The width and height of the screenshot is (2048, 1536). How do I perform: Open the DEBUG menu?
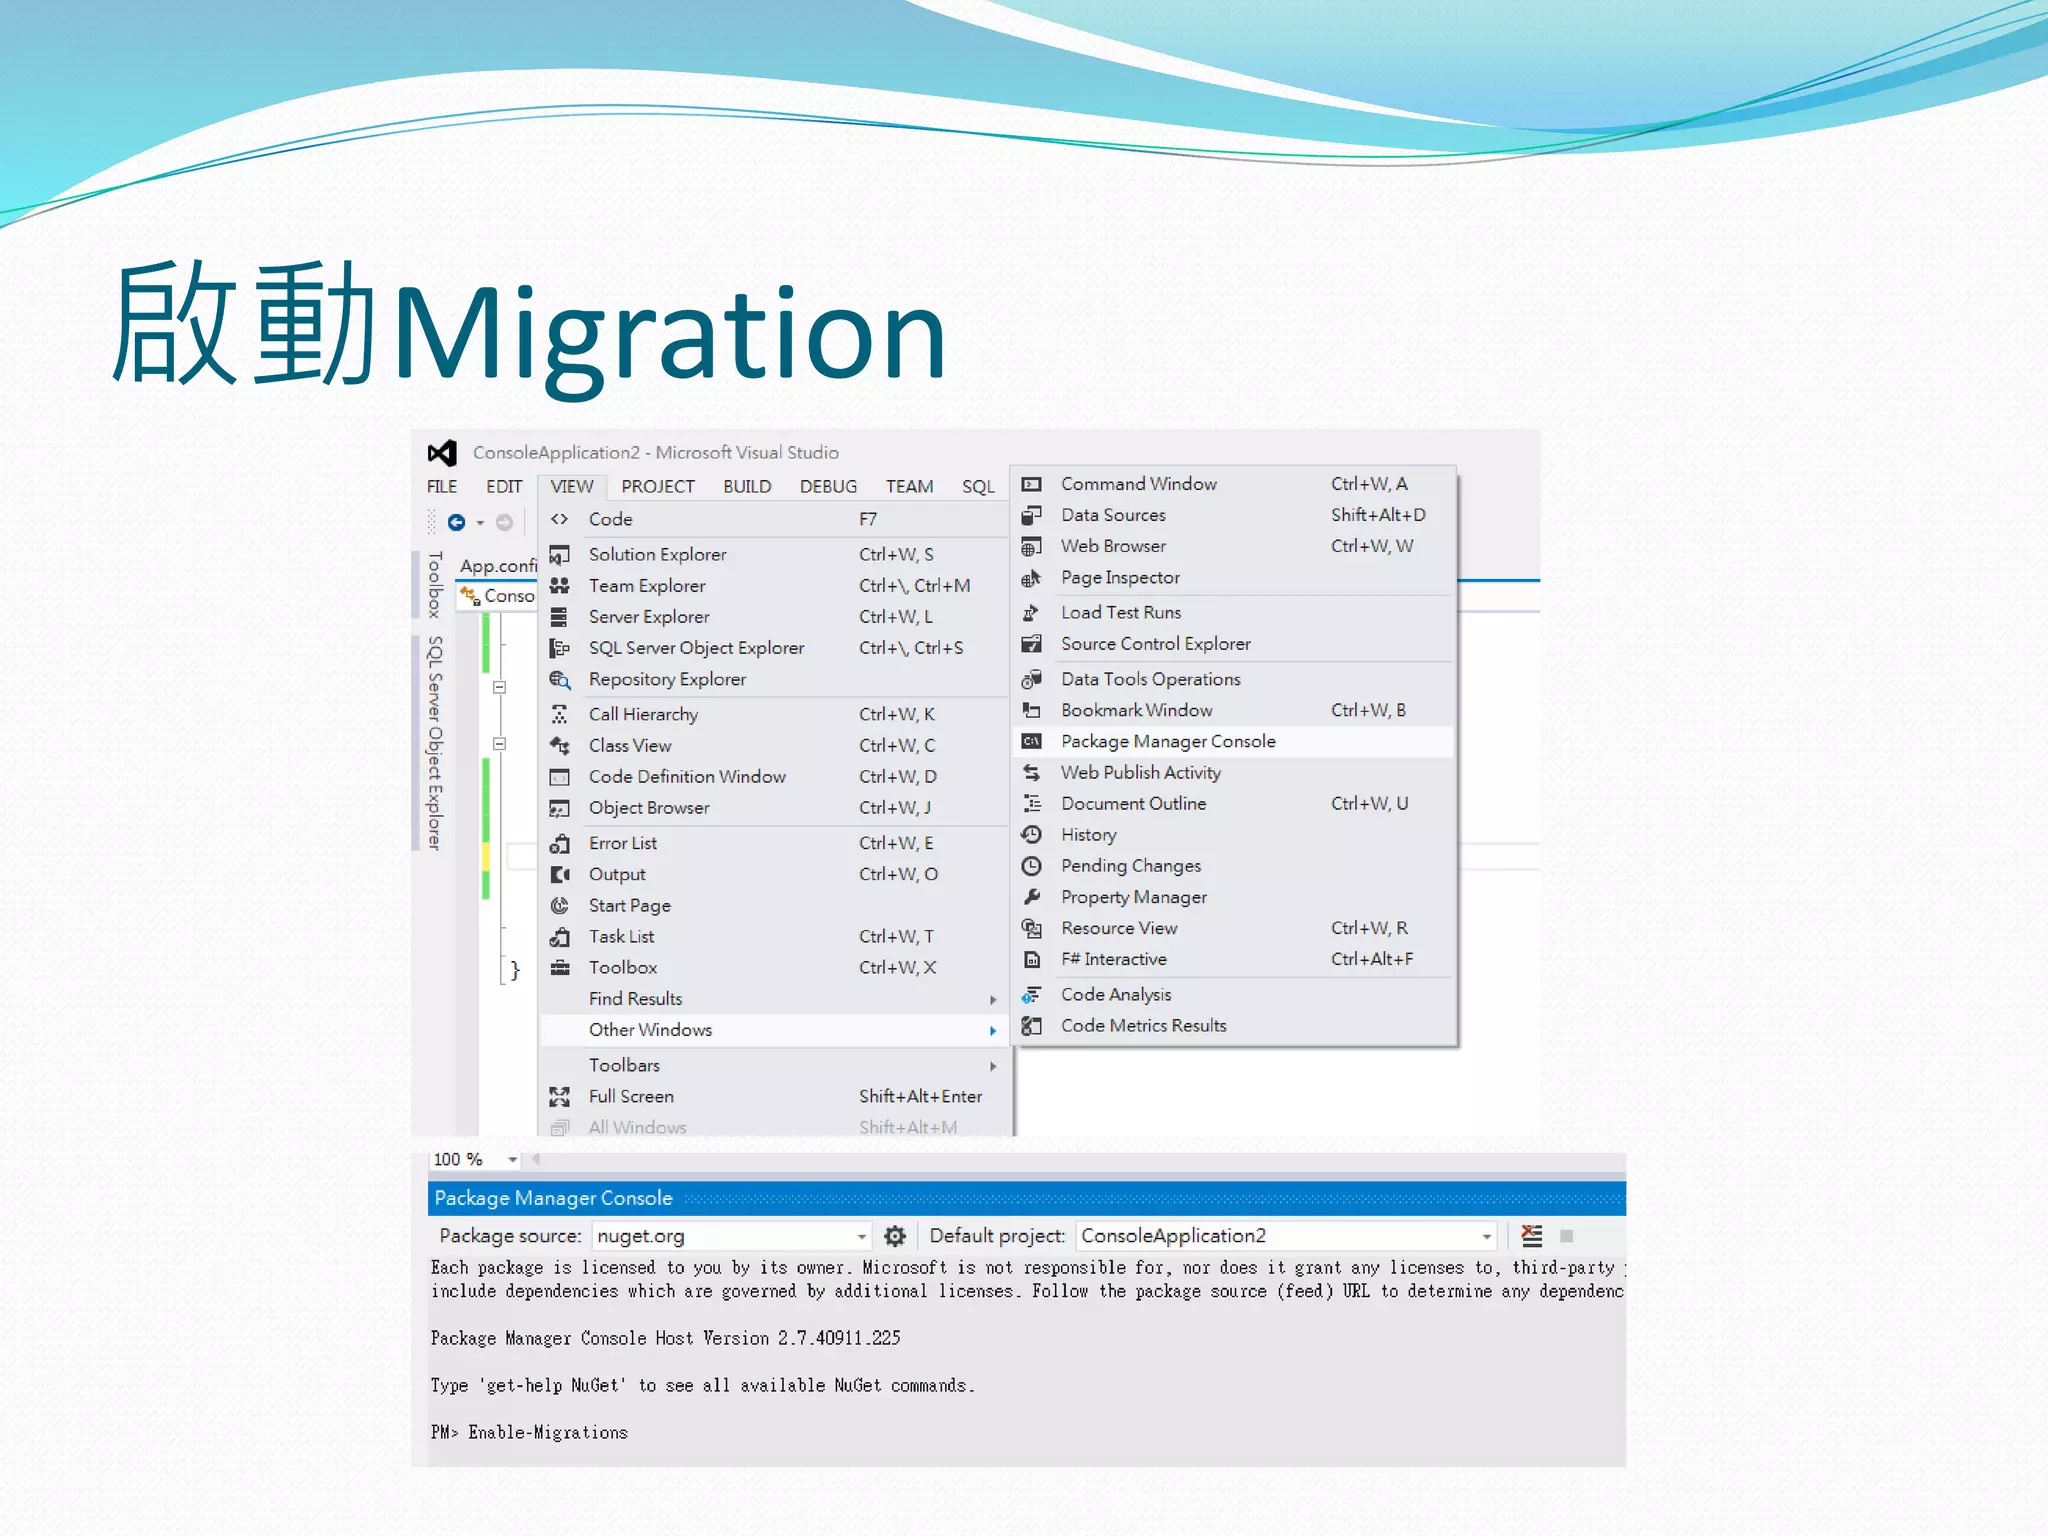828,487
